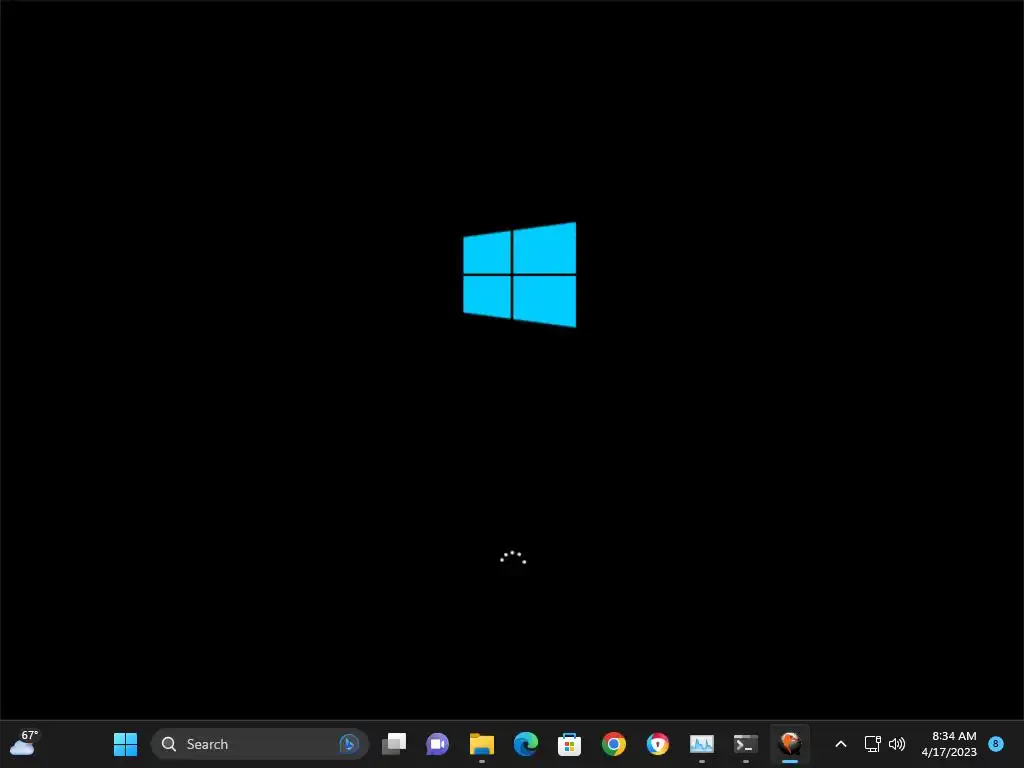Open the Windows Start menu
Image resolution: width=1024 pixels, height=768 pixels.
125,744
